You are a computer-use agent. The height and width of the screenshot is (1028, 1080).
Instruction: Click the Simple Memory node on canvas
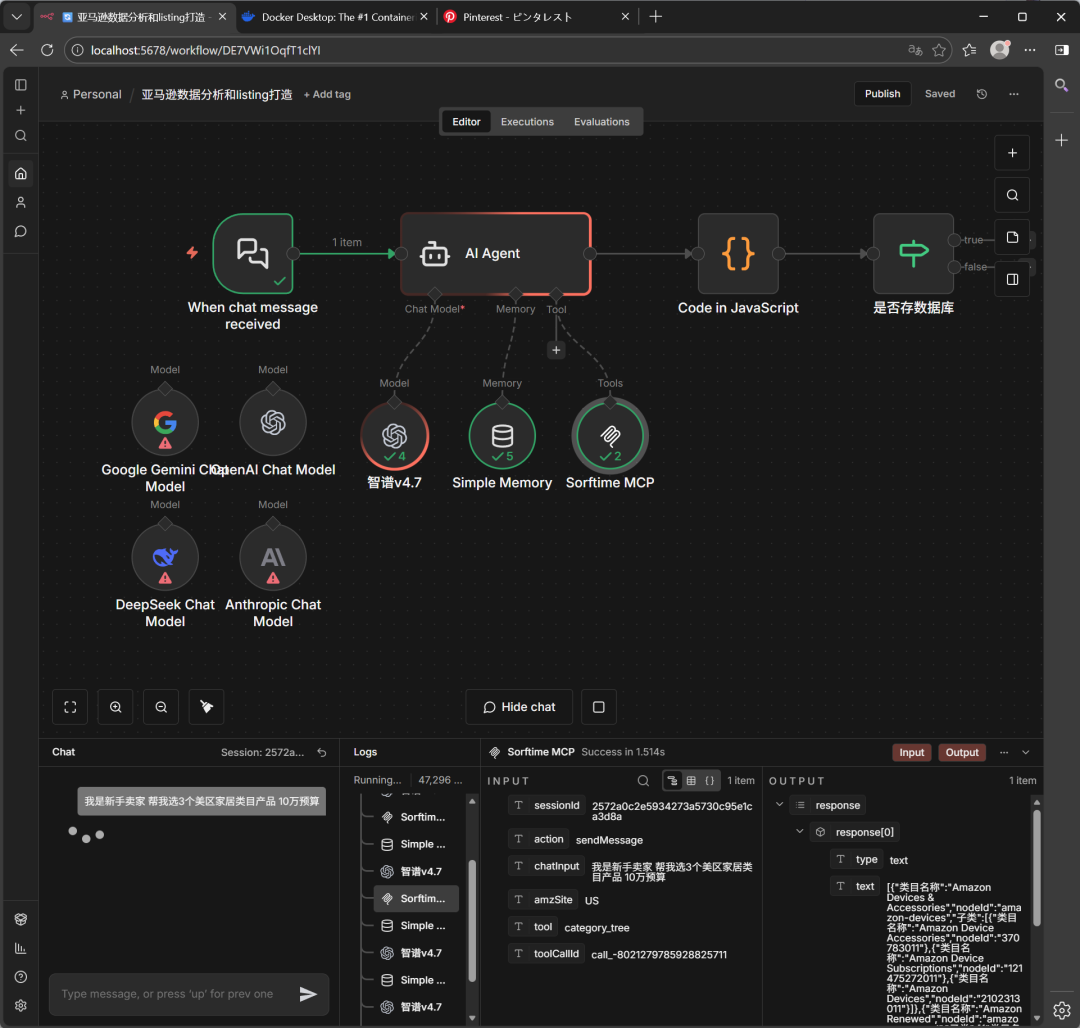pyautogui.click(x=502, y=436)
